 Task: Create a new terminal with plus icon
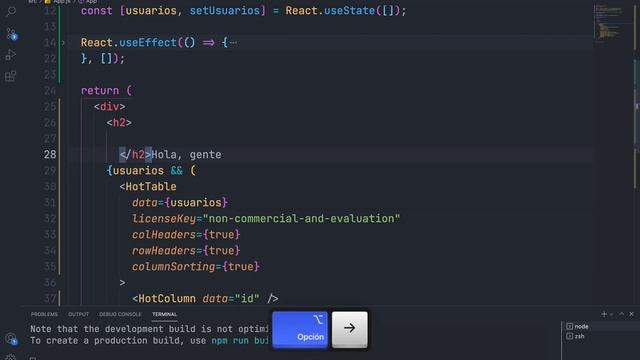[x=604, y=314]
